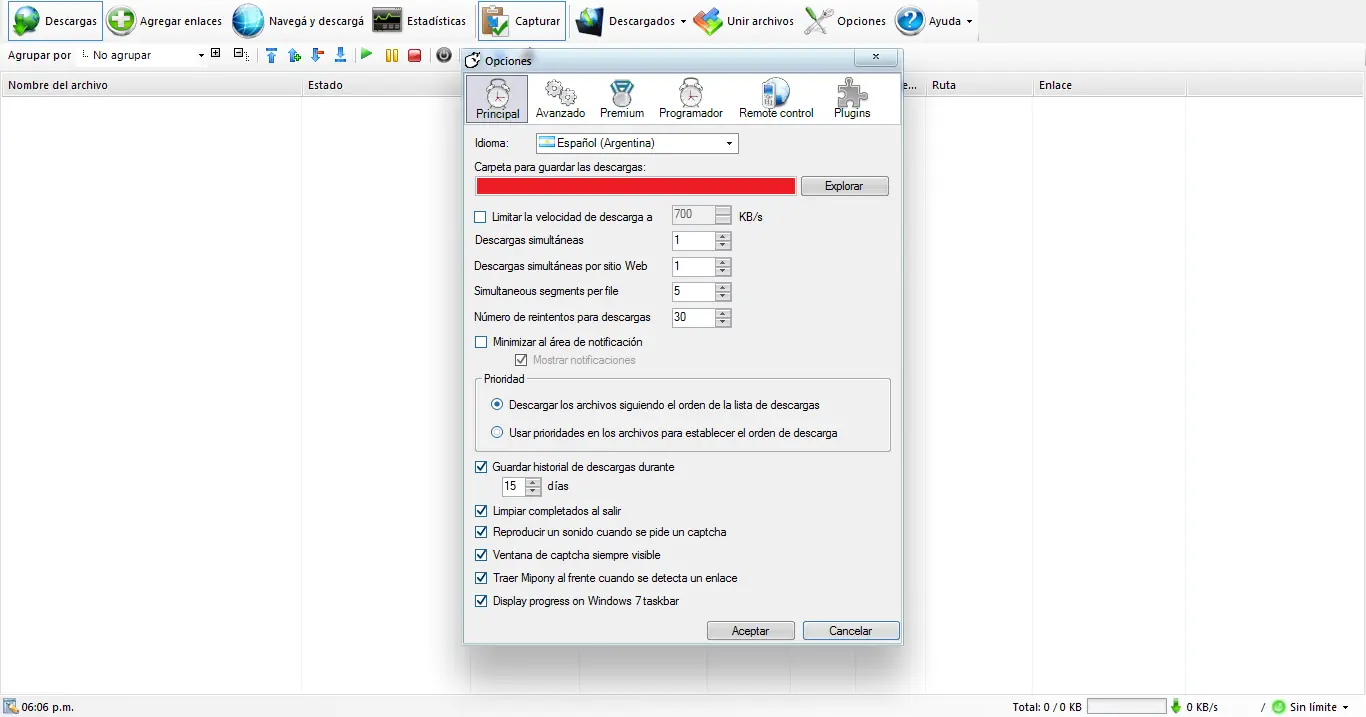Viewport: 1366px width, 717px height.
Task: Sort by Ruta column header
Action: 978,85
